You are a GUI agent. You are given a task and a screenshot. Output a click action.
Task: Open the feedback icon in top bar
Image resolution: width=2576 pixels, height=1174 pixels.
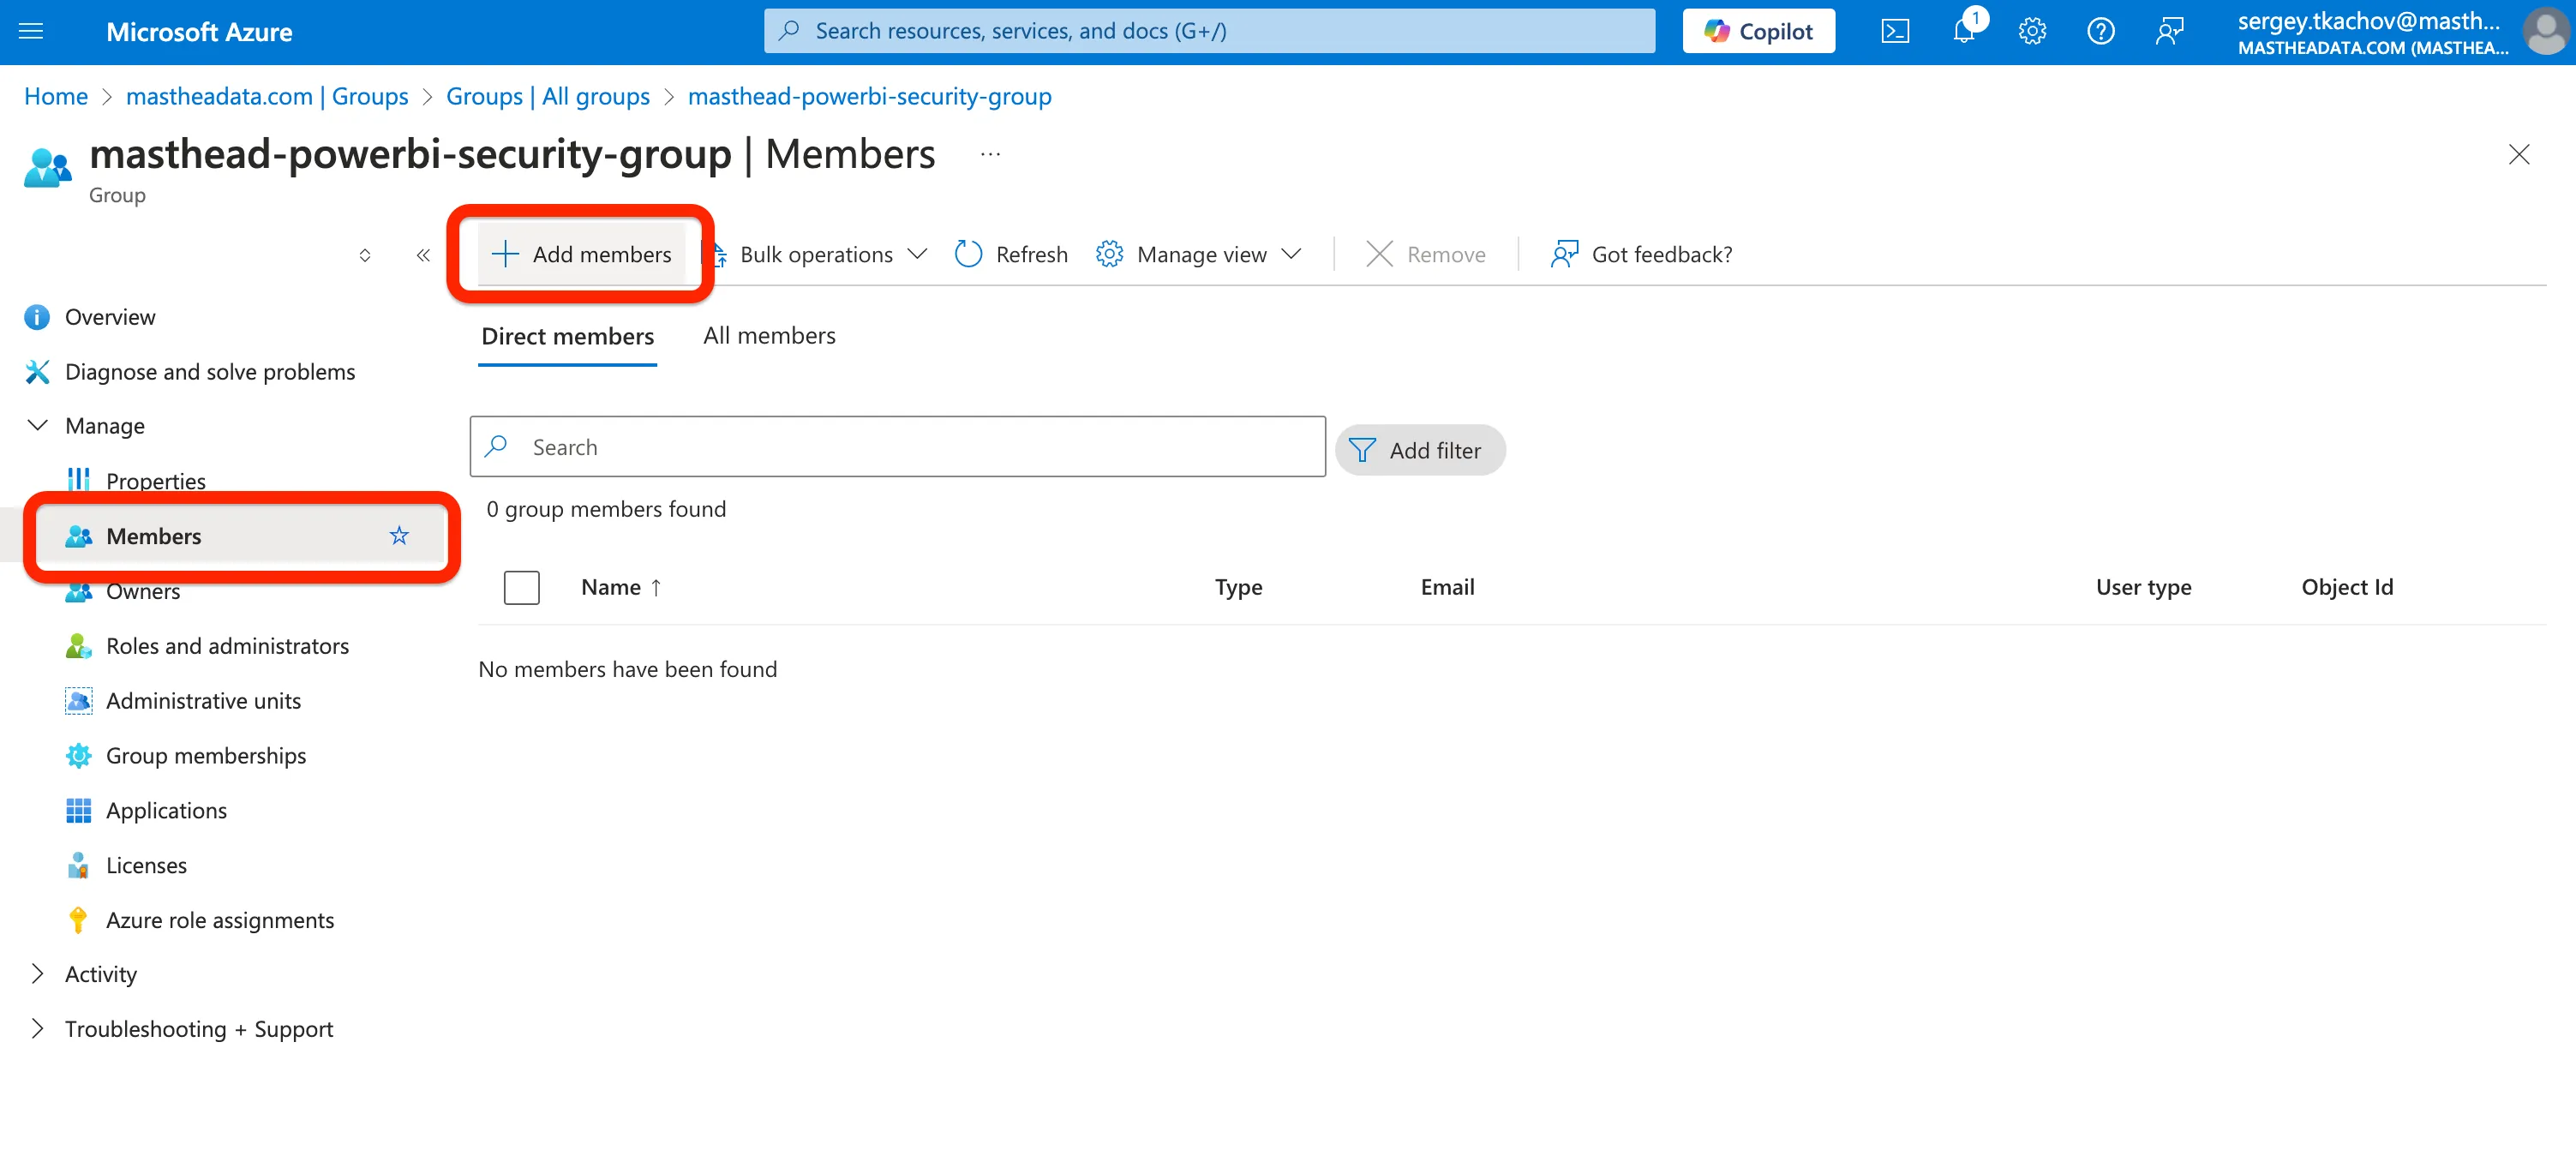pyautogui.click(x=2168, y=31)
